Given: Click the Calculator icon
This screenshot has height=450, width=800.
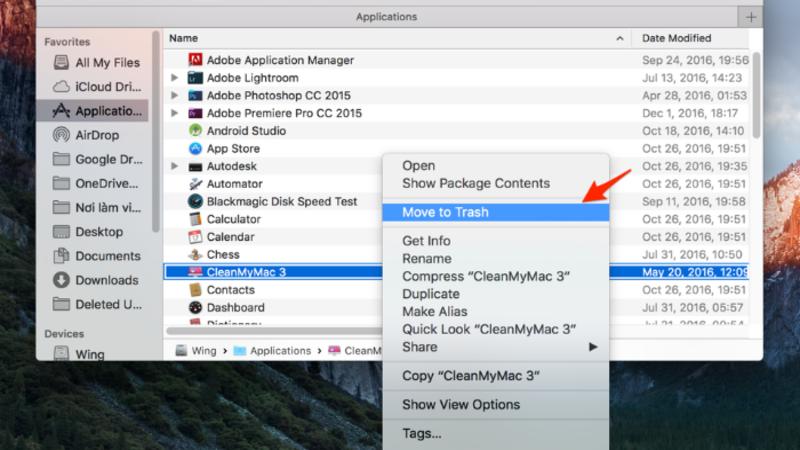Looking at the screenshot, I should click(195, 219).
